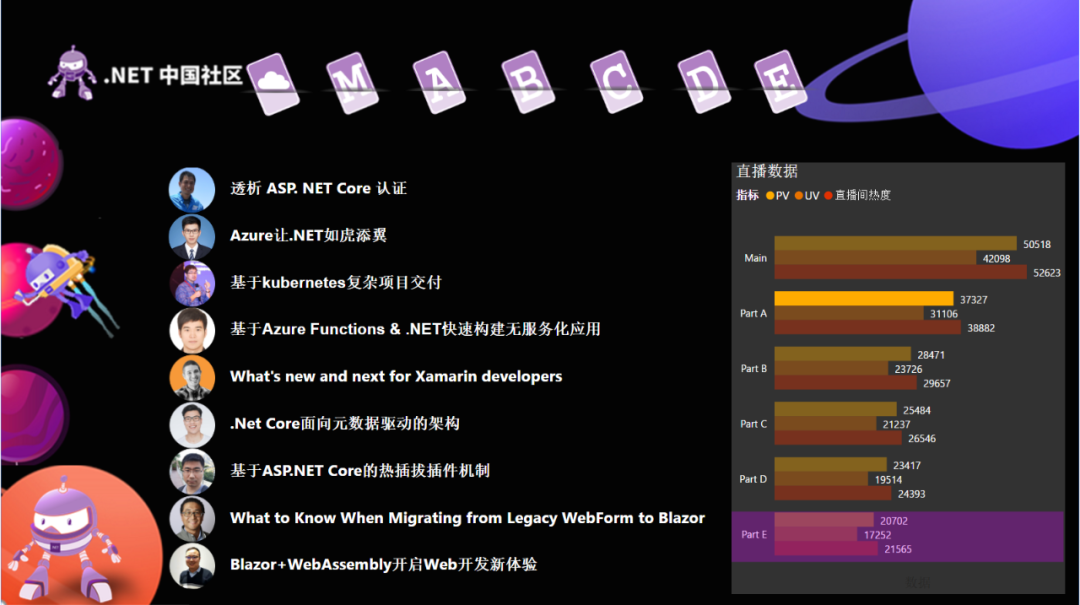Click What's new and next for Xamarin developers

396,376
